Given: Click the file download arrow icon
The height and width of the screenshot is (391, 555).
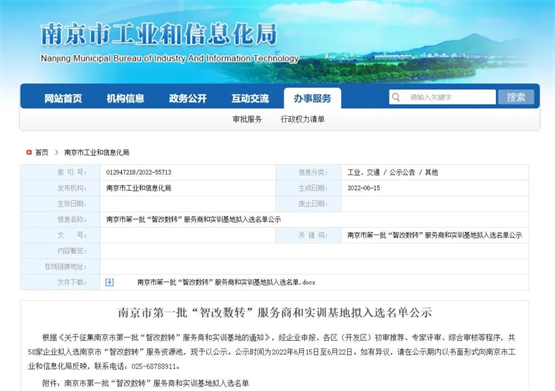Looking at the screenshot, I should pyautogui.click(x=109, y=282).
